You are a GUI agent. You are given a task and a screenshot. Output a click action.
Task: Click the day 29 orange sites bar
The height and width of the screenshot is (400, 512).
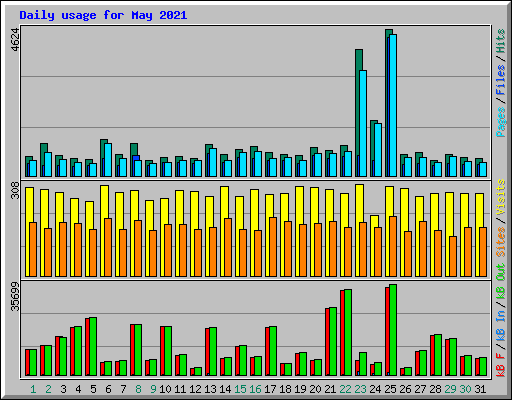(x=453, y=256)
